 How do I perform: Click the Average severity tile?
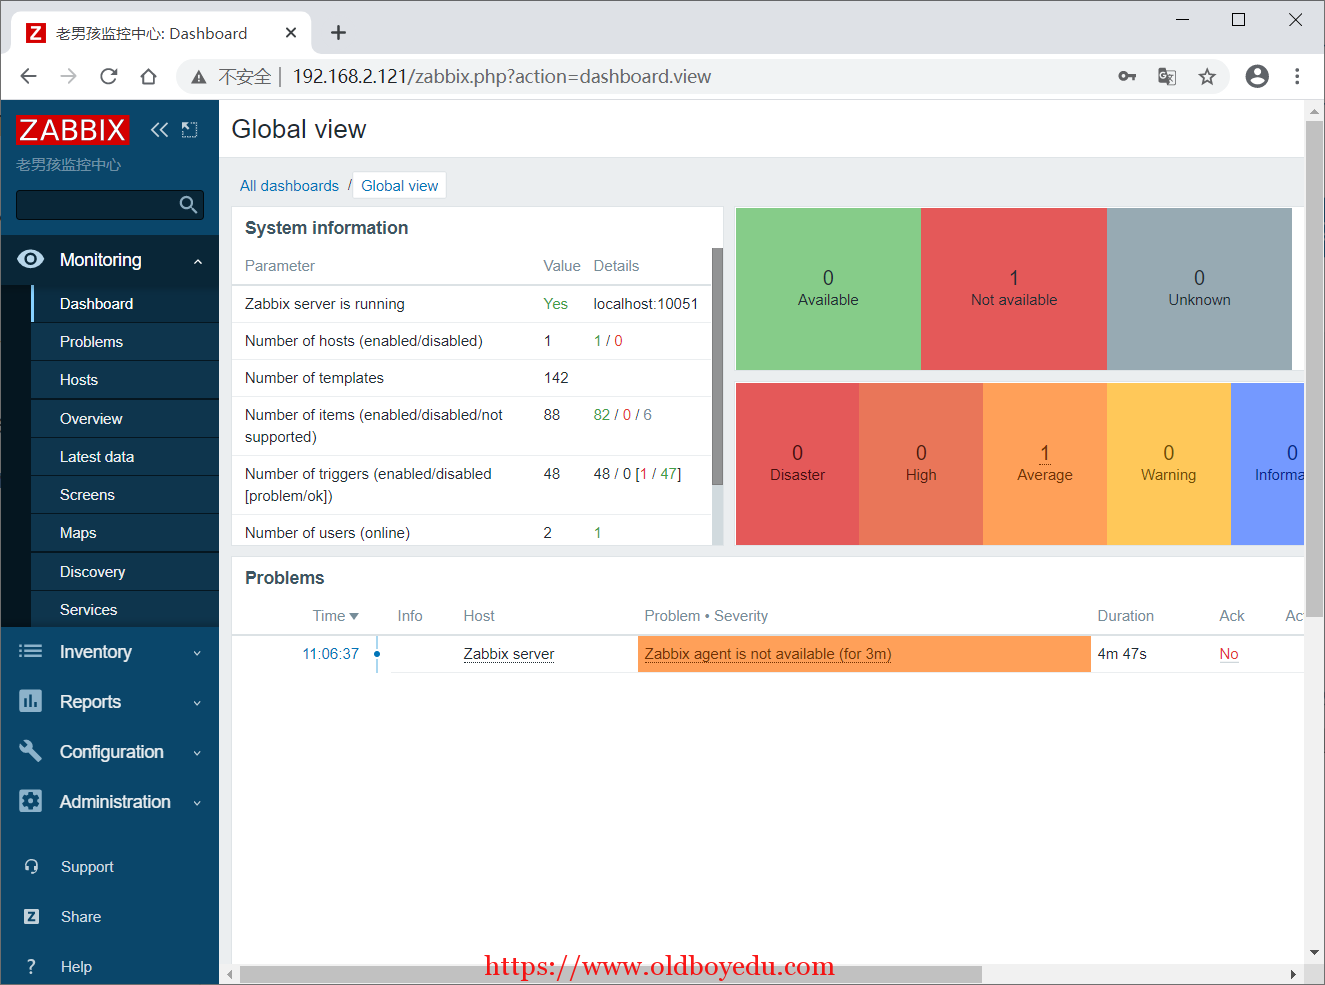coord(1045,464)
